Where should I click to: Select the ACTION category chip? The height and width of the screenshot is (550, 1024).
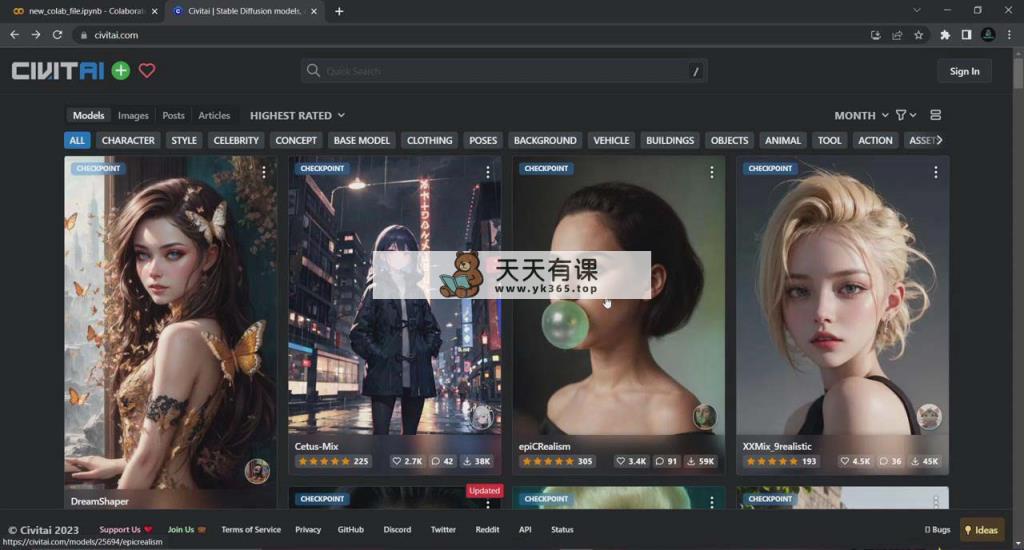(875, 140)
